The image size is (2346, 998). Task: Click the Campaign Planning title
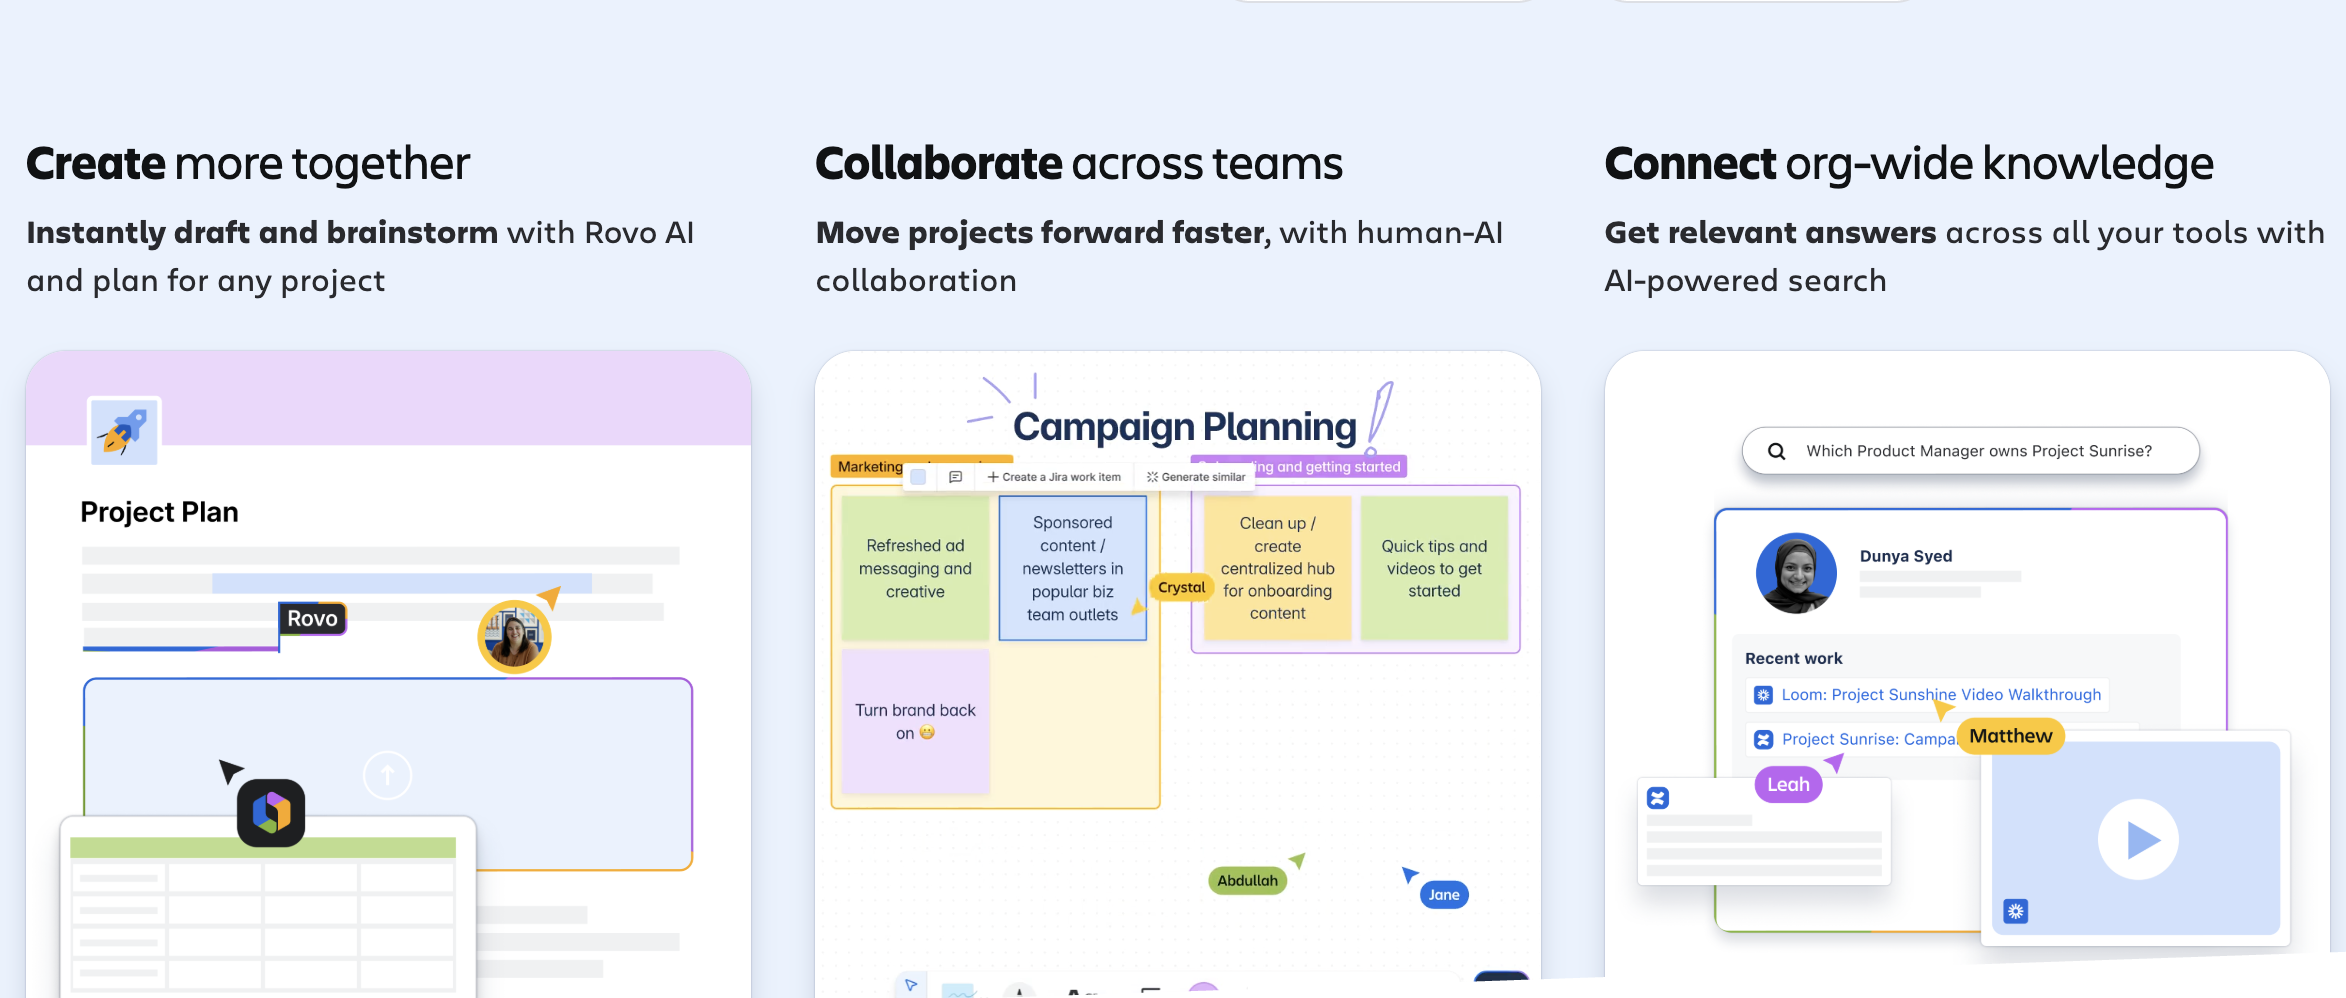coord(1184,427)
